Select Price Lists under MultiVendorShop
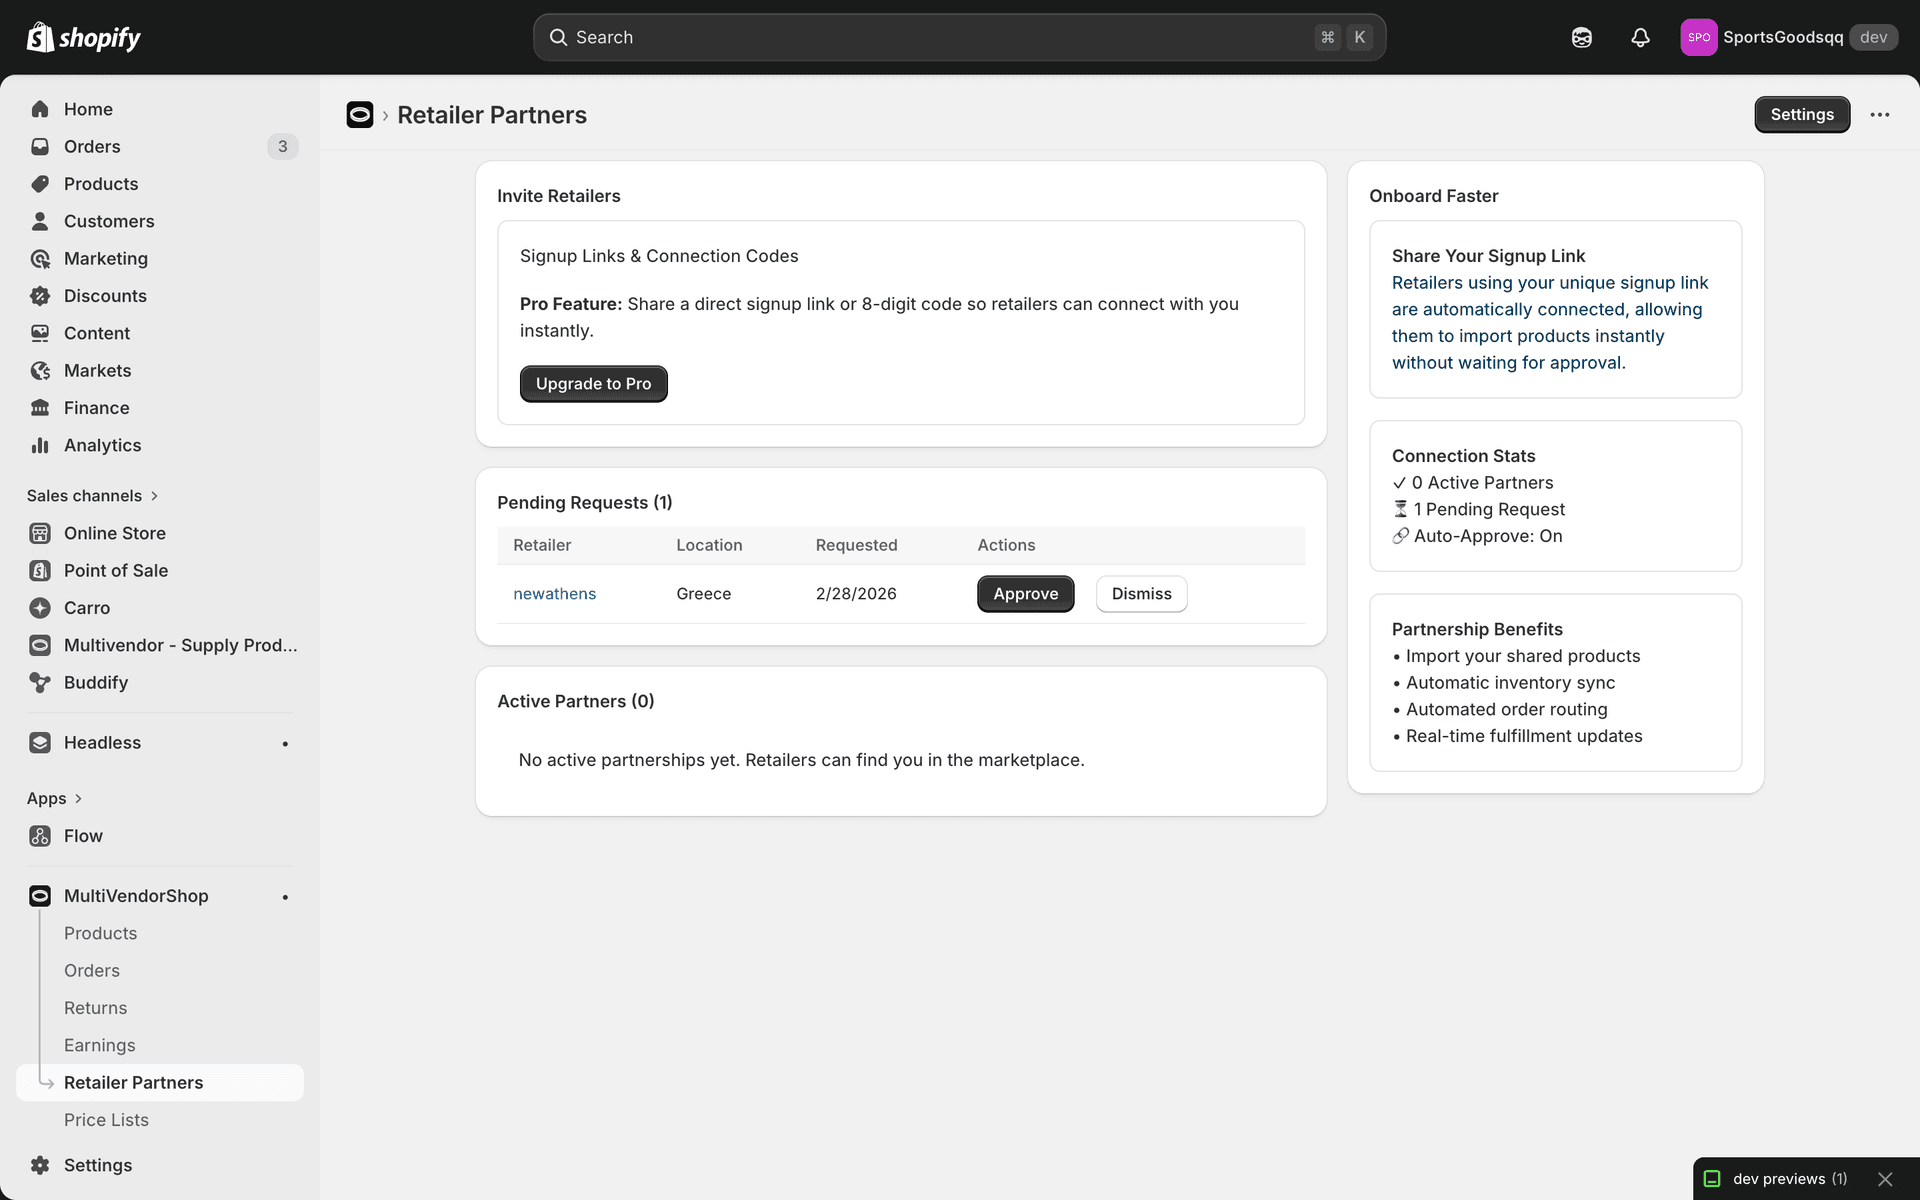Screen dimensions: 1920x1200 105,1119
